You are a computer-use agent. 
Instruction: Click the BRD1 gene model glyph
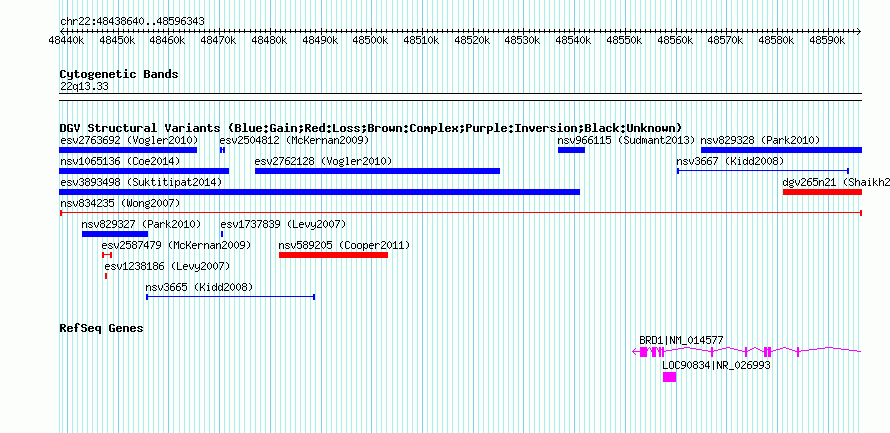tap(747, 352)
